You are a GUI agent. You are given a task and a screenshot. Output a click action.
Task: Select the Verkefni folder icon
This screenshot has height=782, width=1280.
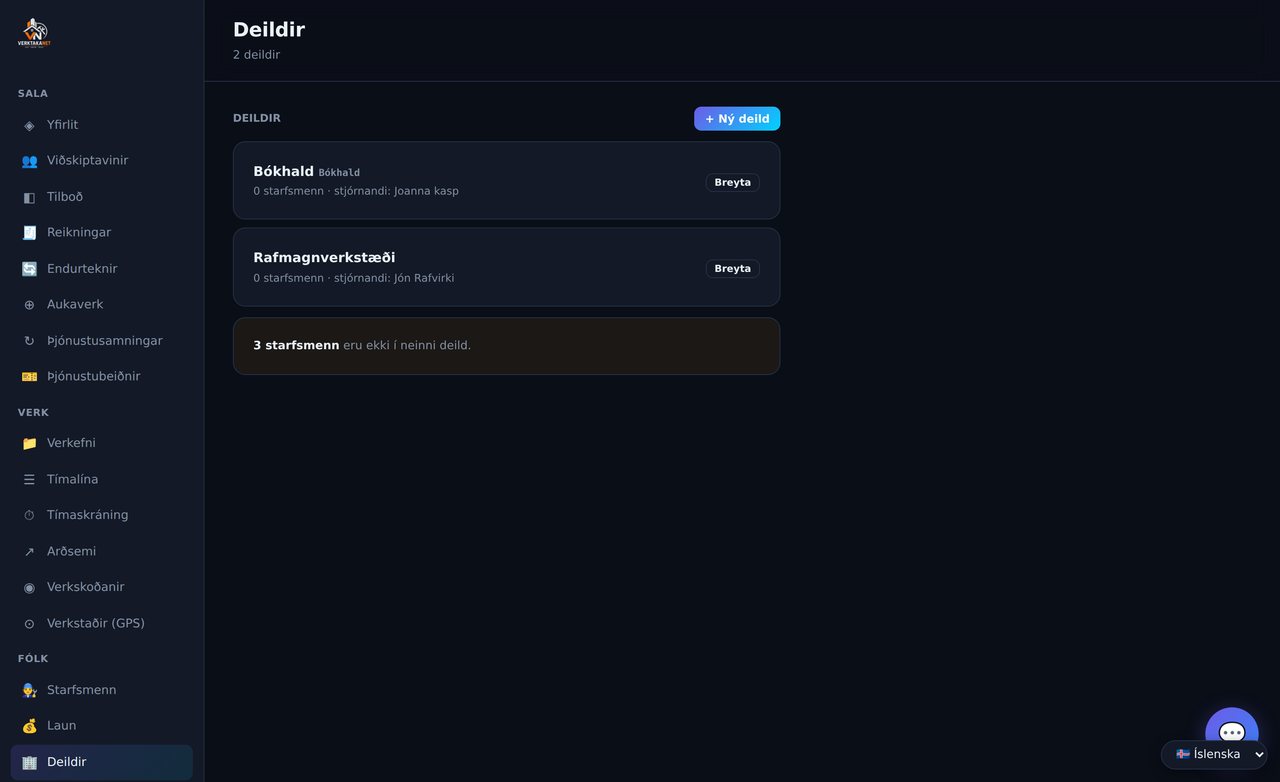point(29,443)
